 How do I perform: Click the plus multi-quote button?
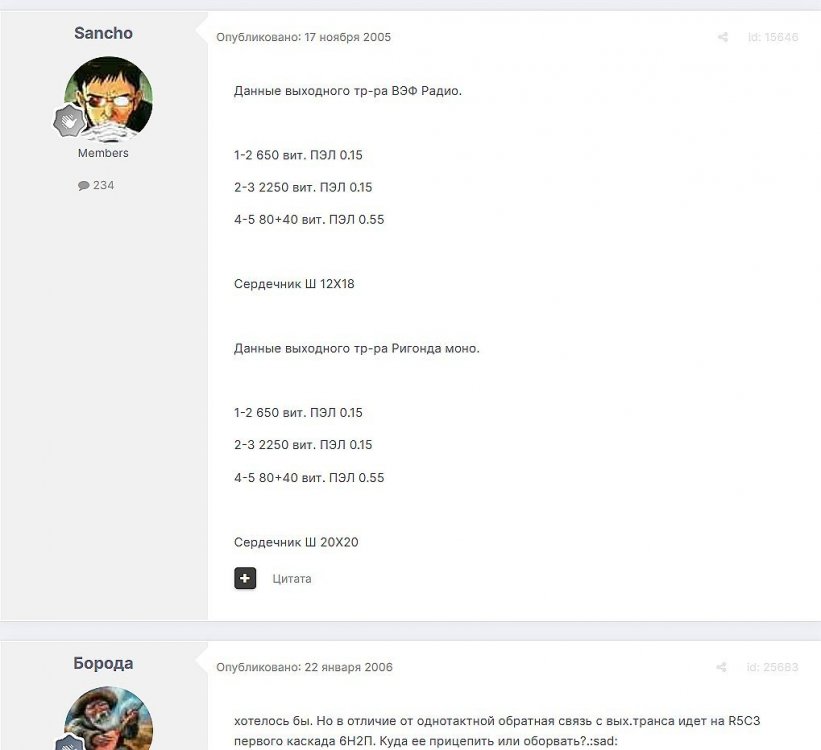245,578
